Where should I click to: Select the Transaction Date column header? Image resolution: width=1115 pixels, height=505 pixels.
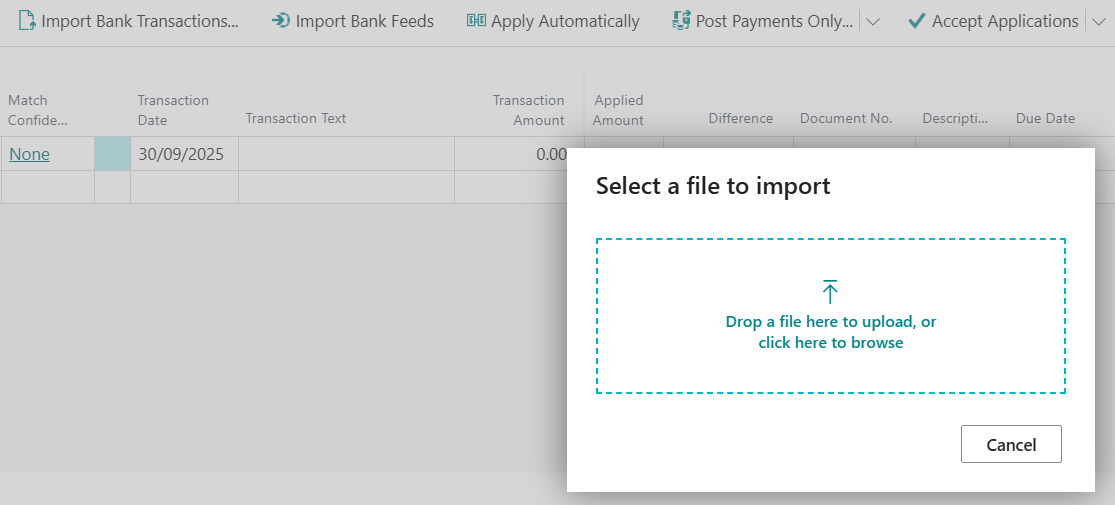(x=173, y=110)
